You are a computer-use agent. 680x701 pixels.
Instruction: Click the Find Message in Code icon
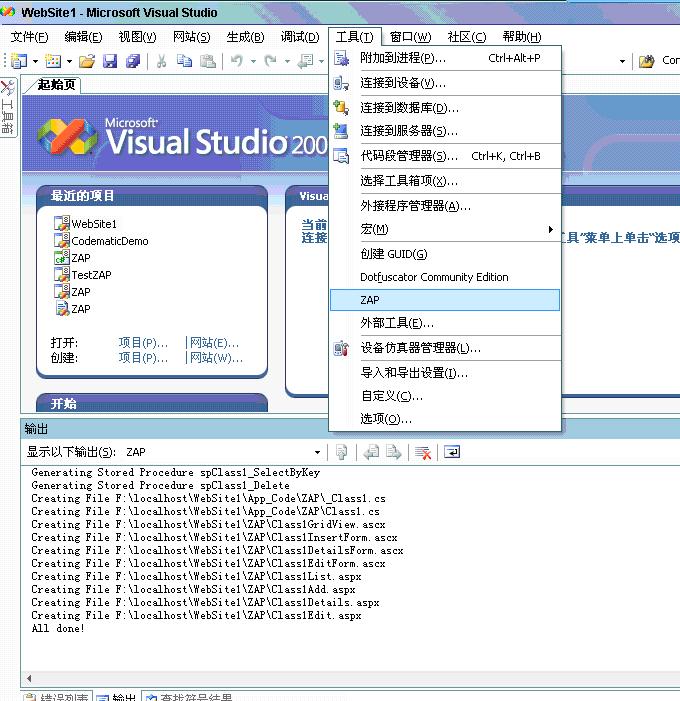click(342, 452)
